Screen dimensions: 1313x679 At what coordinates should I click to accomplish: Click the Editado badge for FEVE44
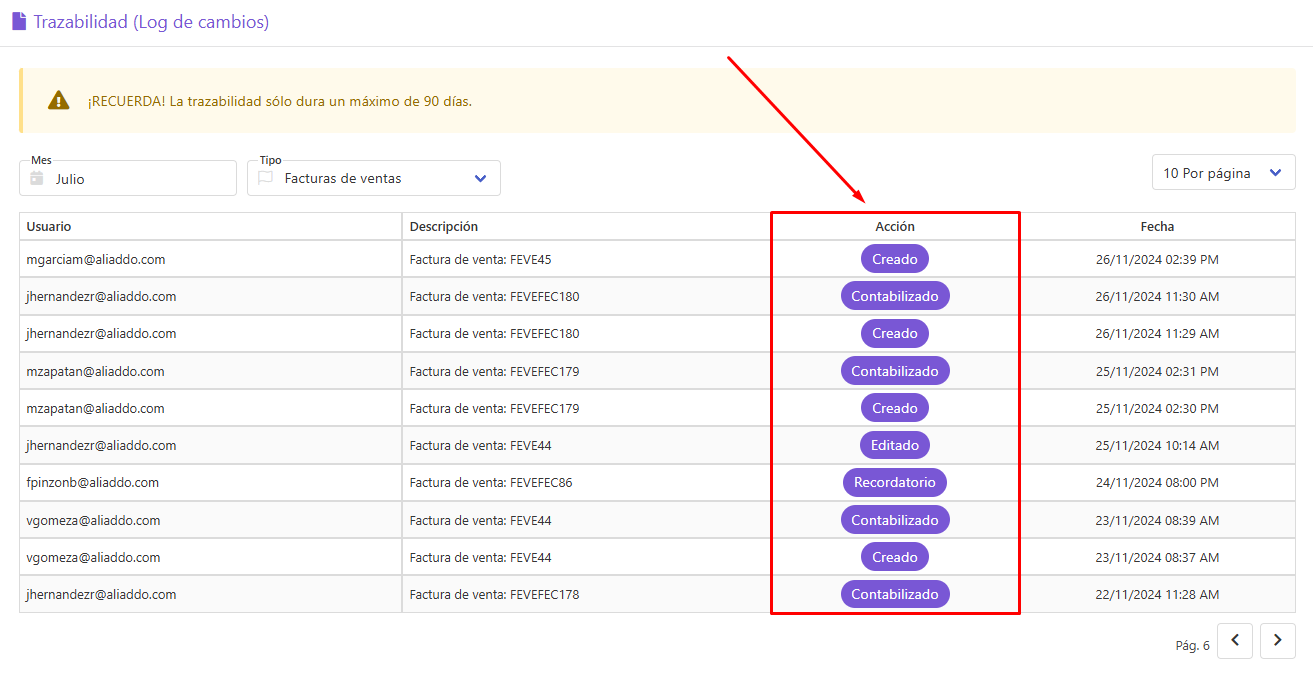[x=895, y=445]
